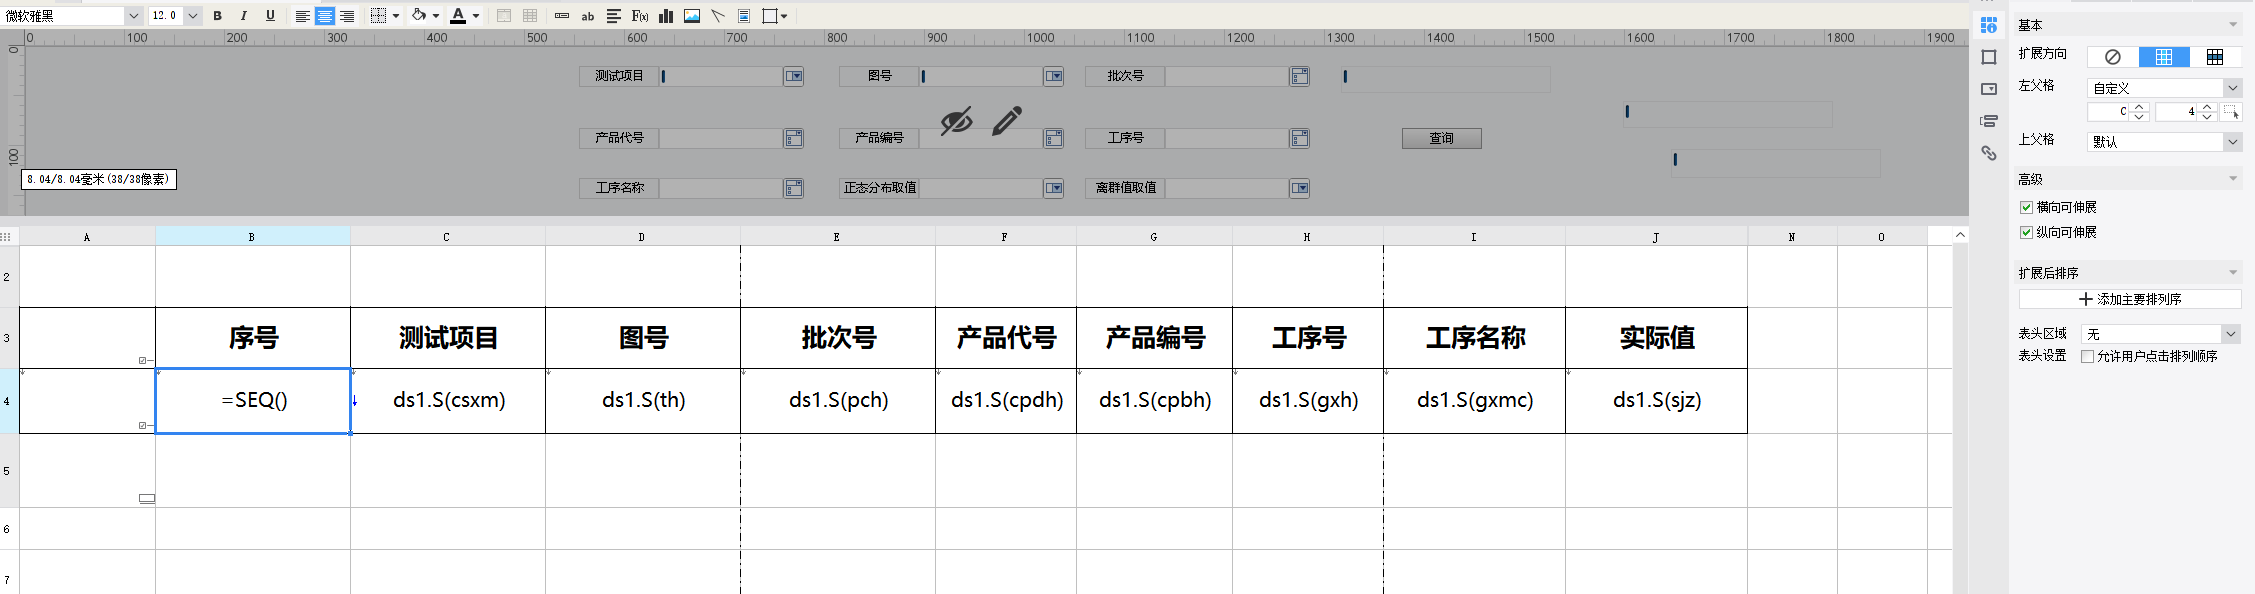Open the 表头区域 dropdown
The width and height of the screenshot is (2255, 594).
click(x=2161, y=334)
